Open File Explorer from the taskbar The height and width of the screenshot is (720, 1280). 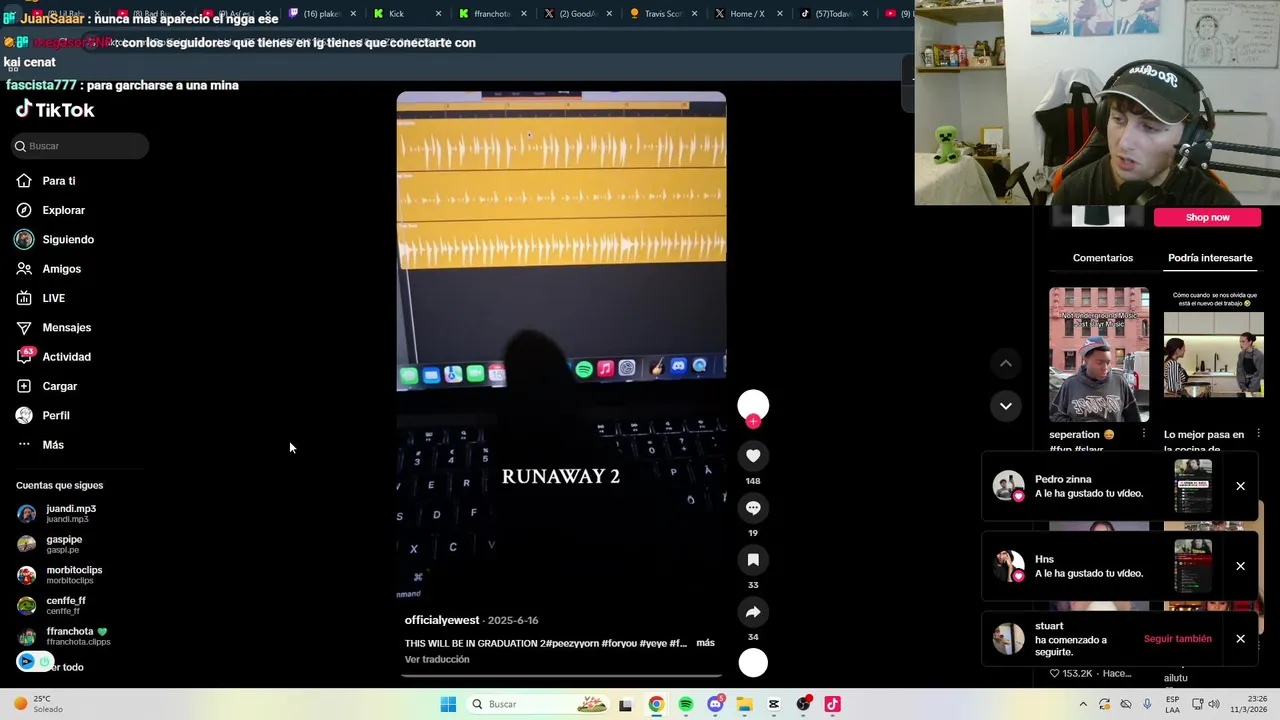pos(744,704)
